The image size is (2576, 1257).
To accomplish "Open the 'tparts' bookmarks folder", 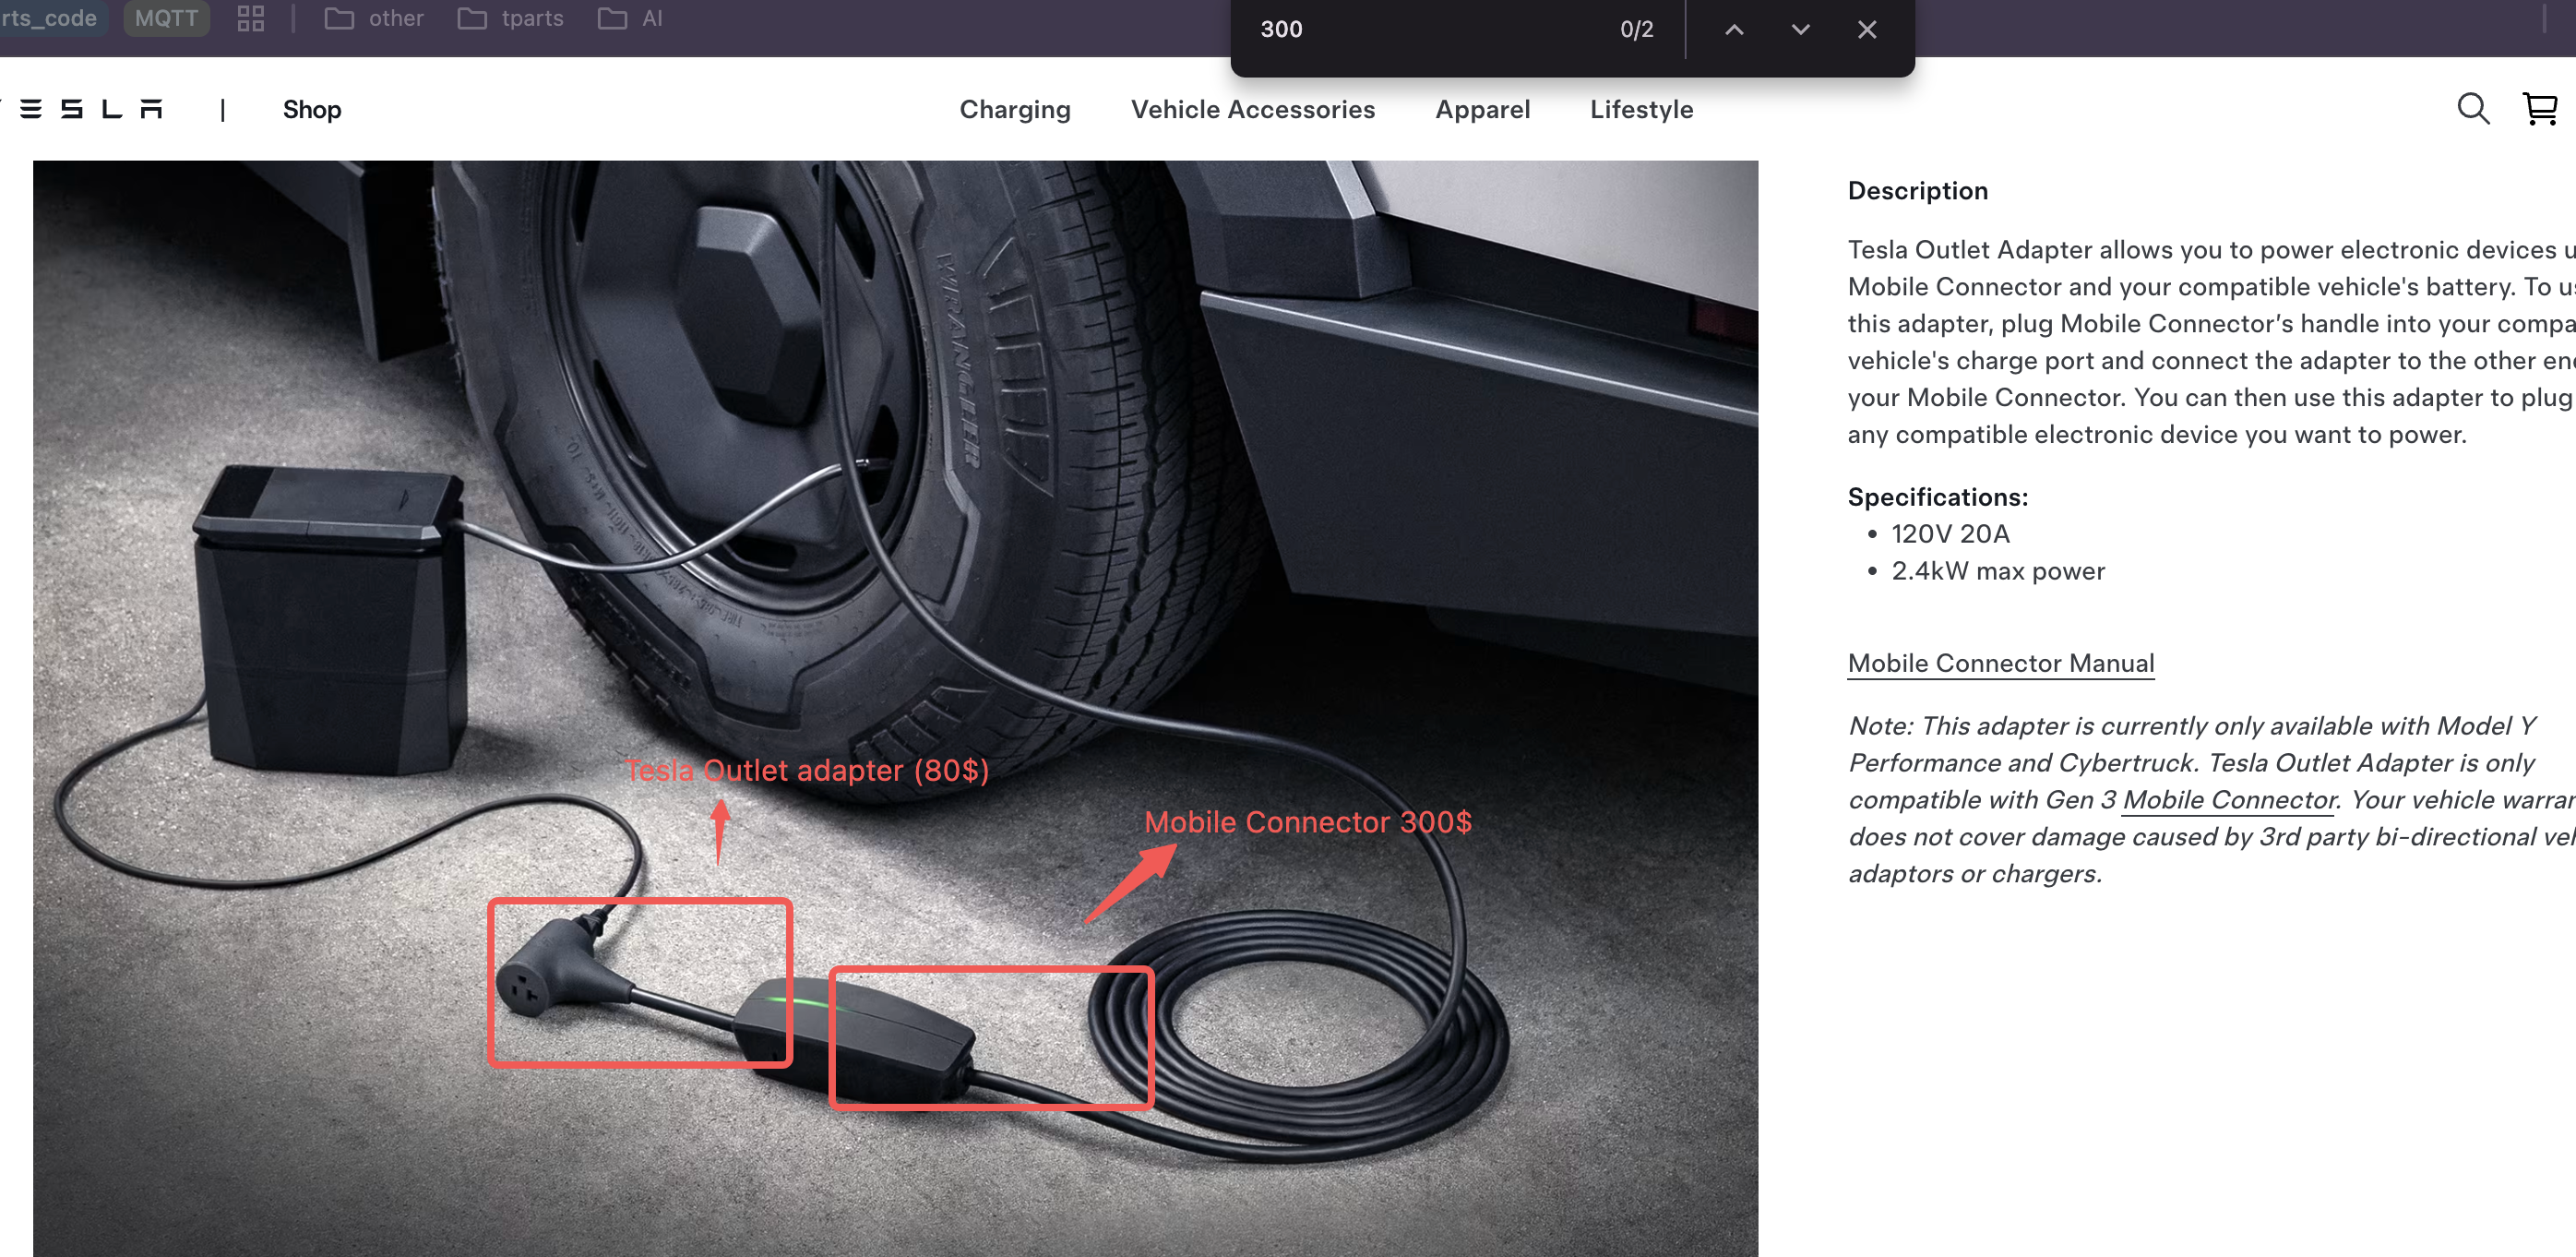I will click(511, 18).
